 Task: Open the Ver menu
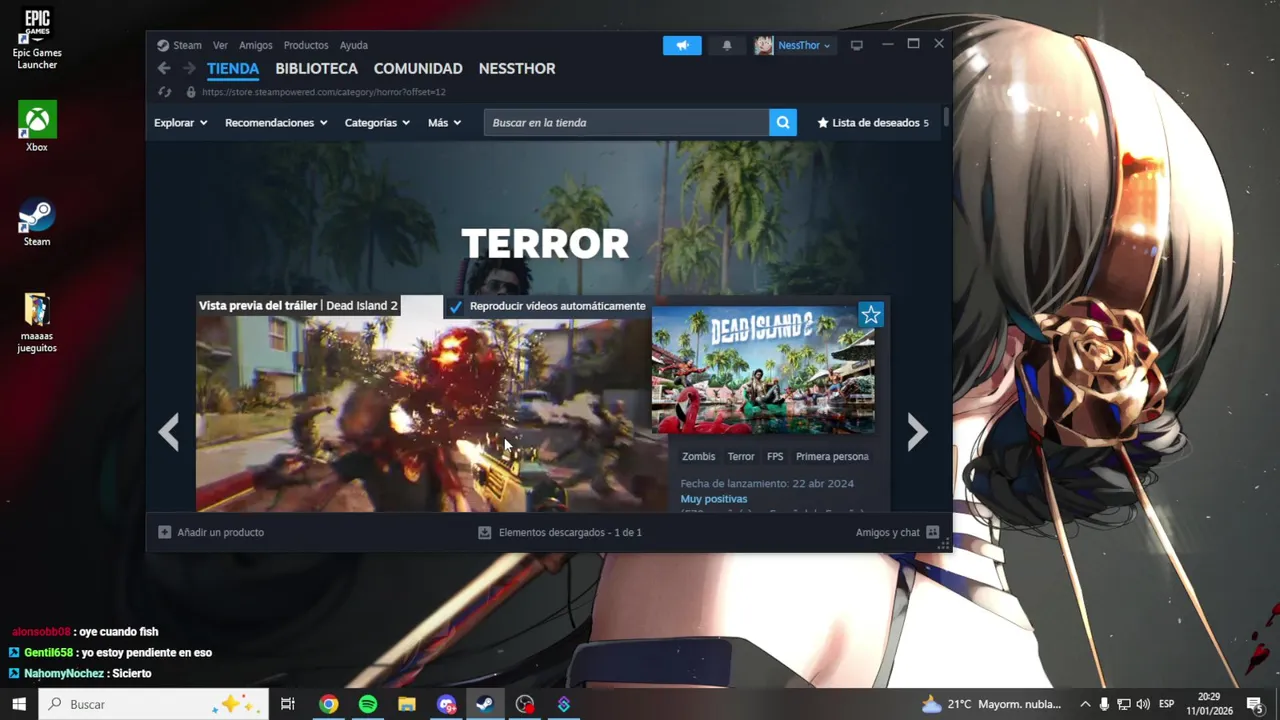tap(220, 45)
